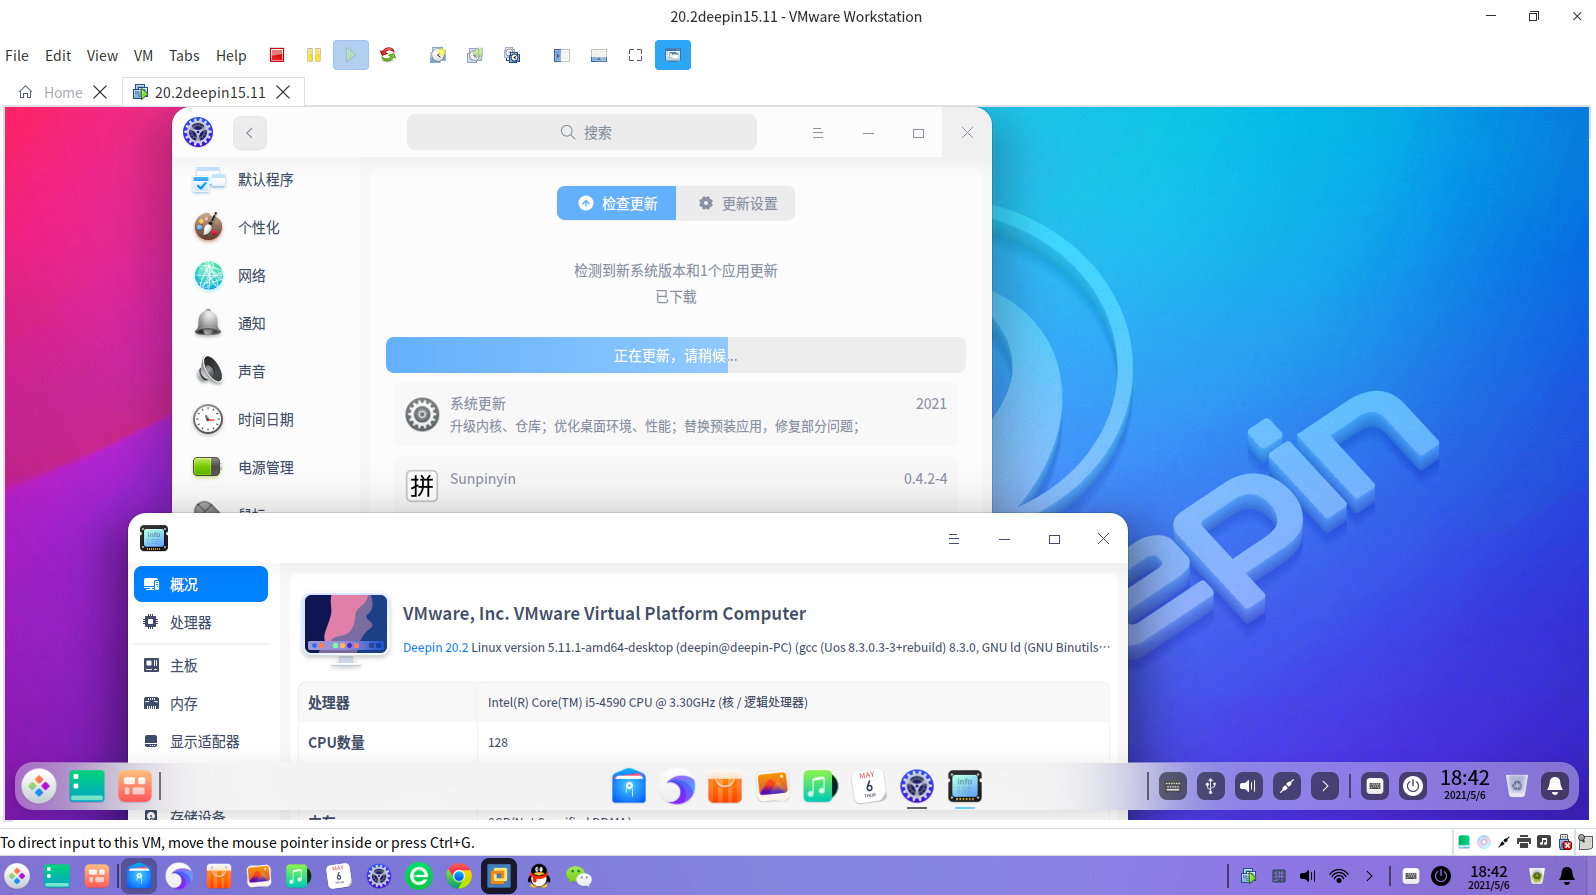Viewport: 1596px width, 895px height.
Task: Switch to the 检查更新 tab
Action: pos(617,203)
